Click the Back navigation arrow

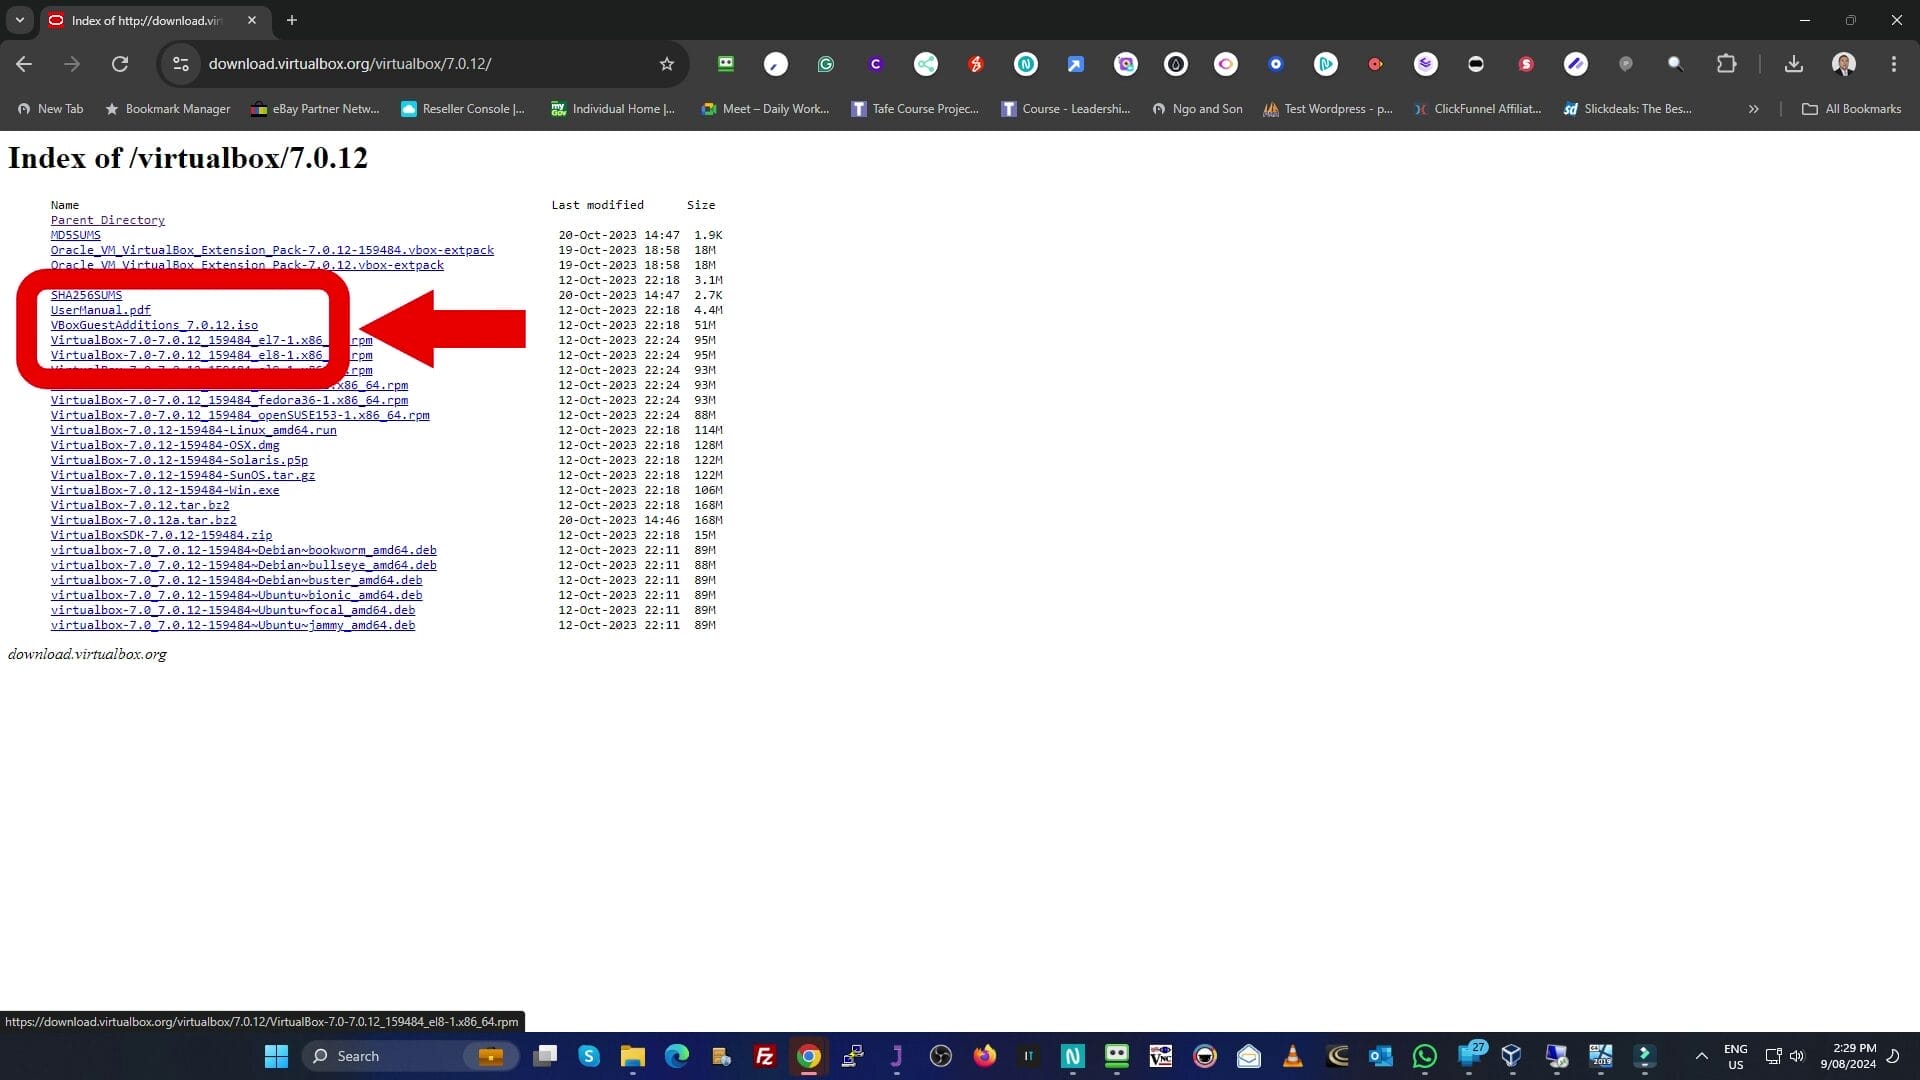(24, 64)
